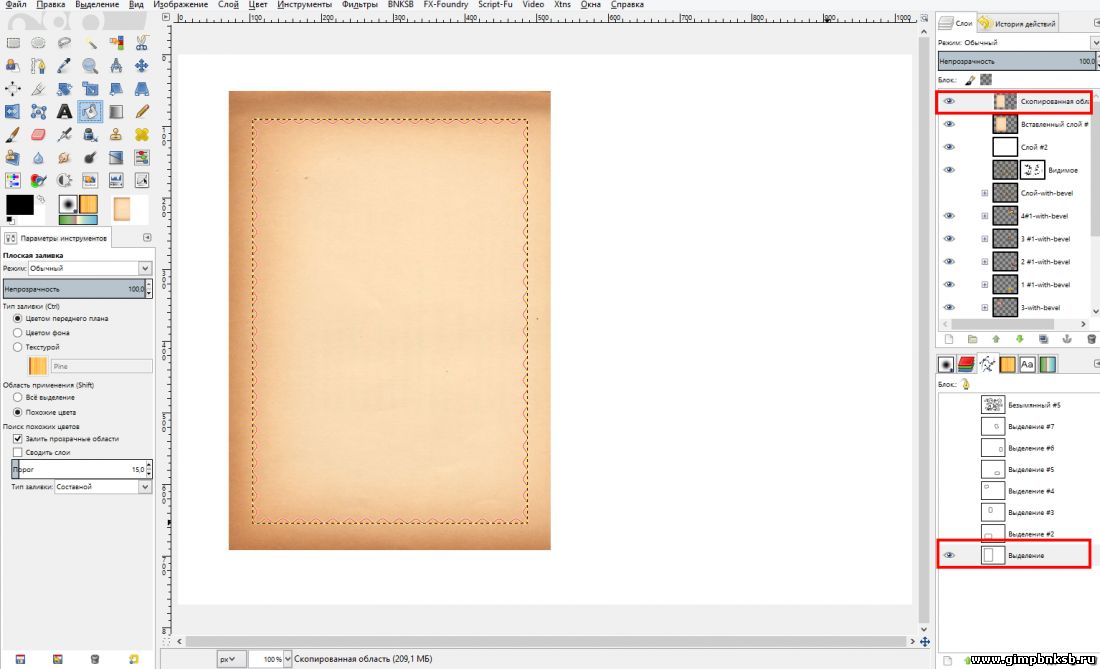Select the Zoom magnifier tool
The width and height of the screenshot is (1100, 669).
(90, 66)
